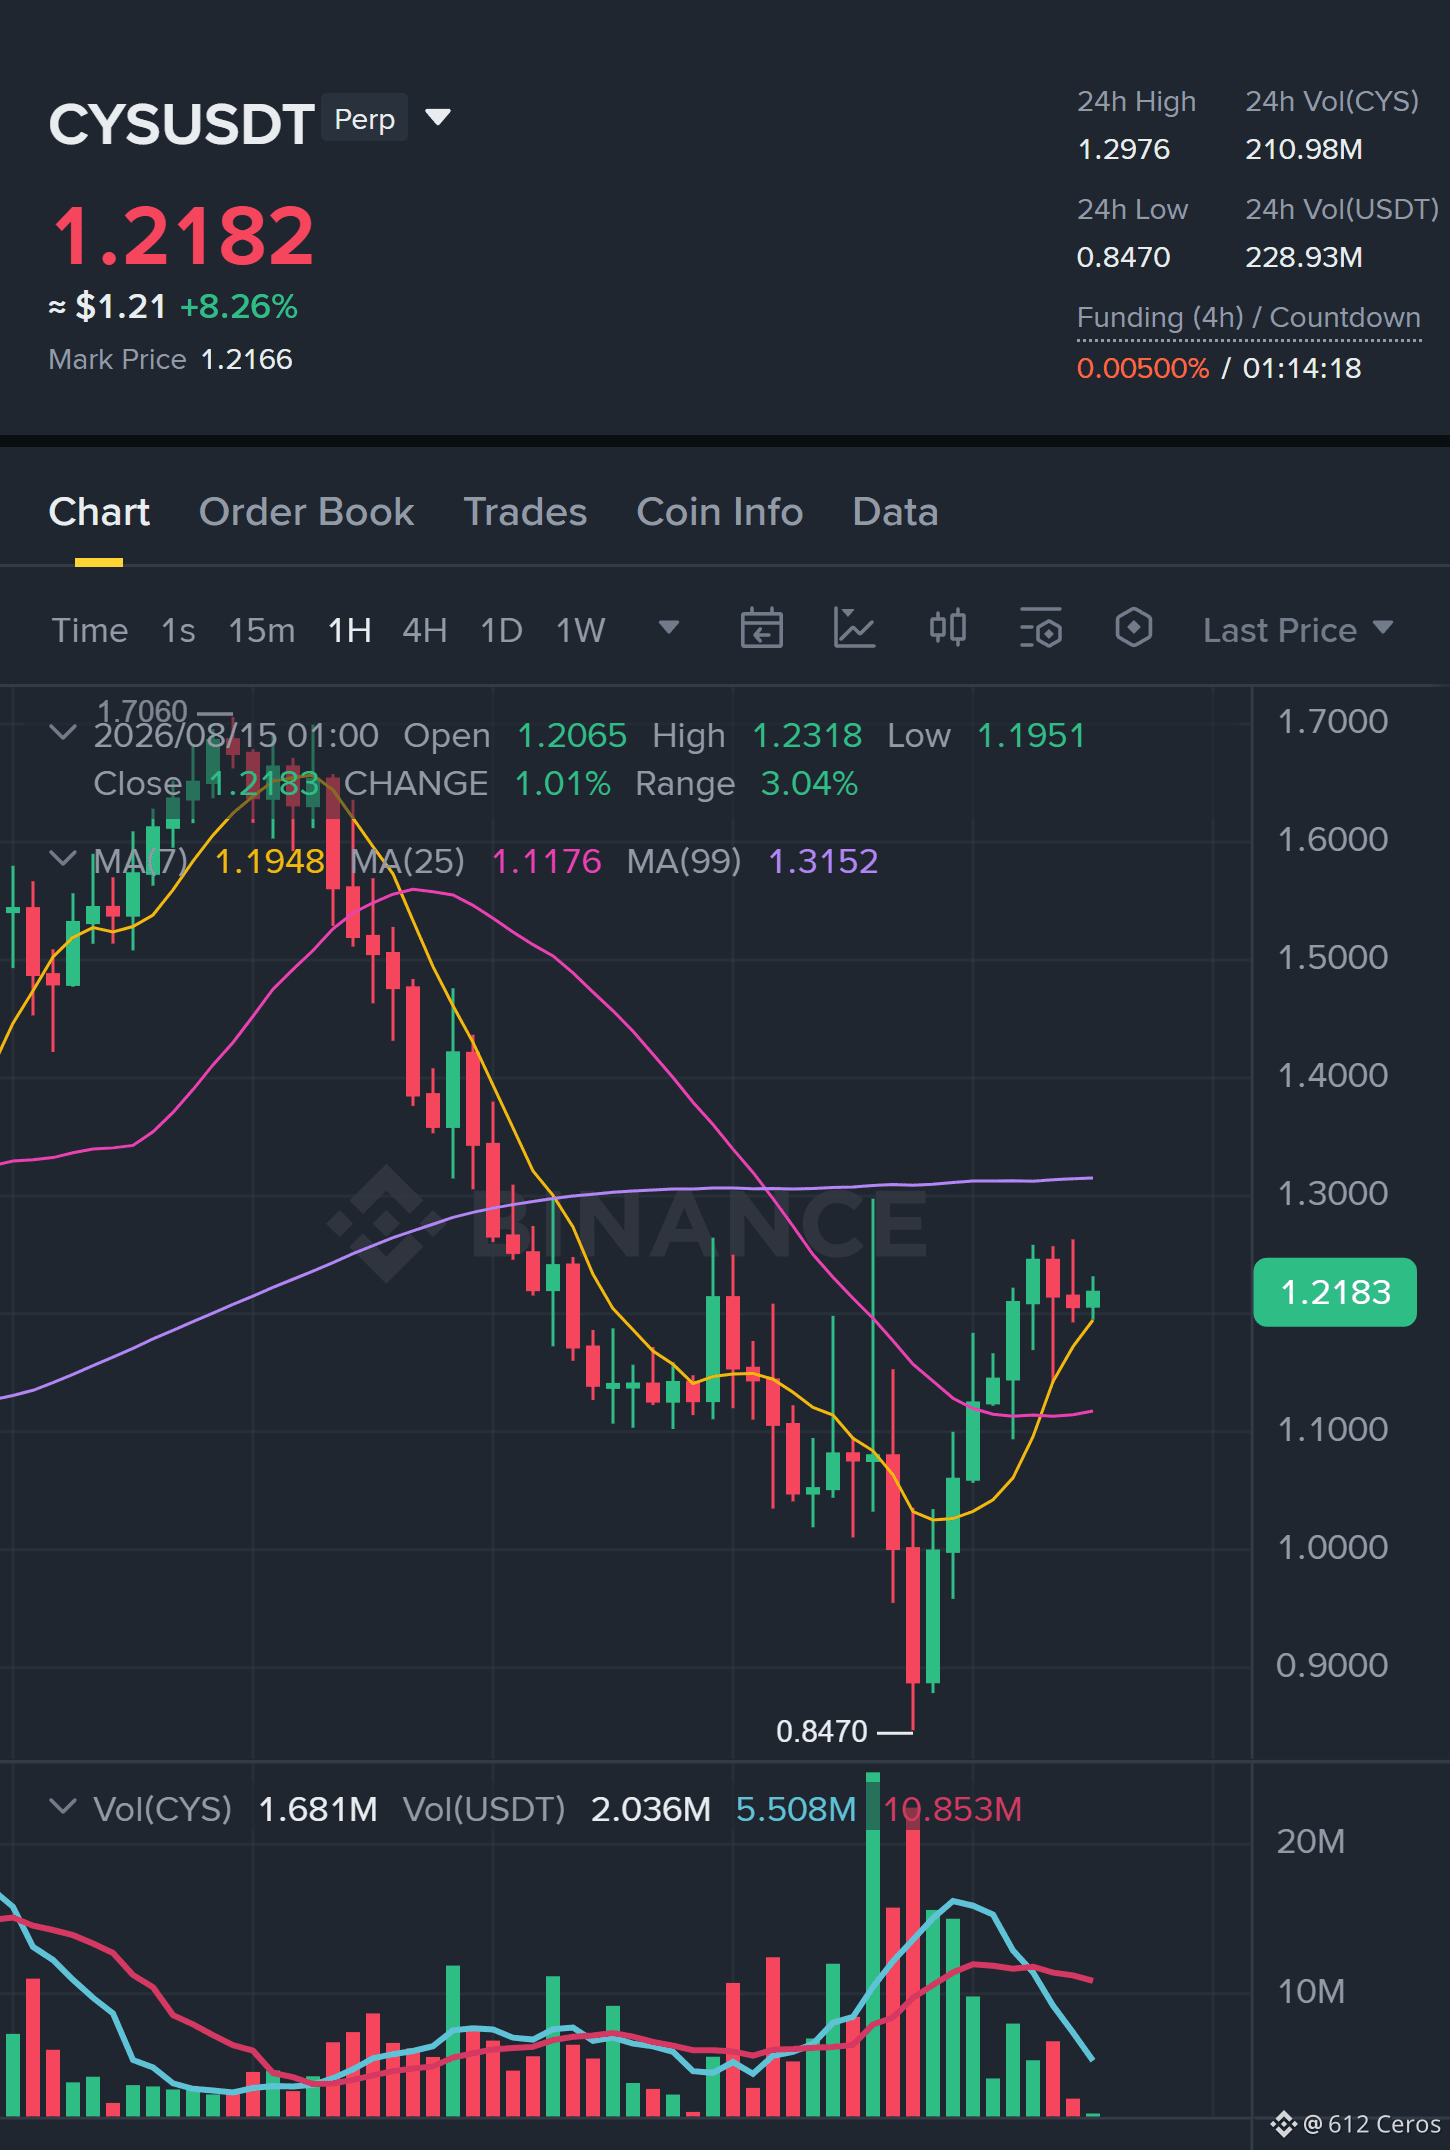1450x2150 pixels.
Task: Click the +8.26% change value
Action: [x=239, y=306]
